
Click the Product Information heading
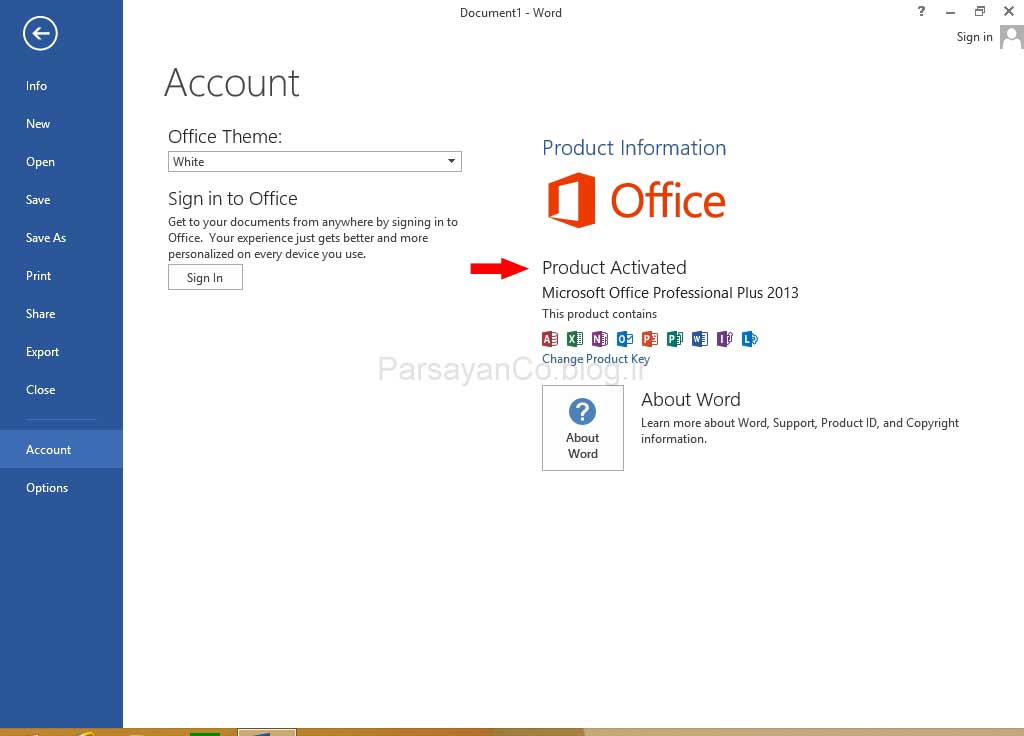[634, 148]
